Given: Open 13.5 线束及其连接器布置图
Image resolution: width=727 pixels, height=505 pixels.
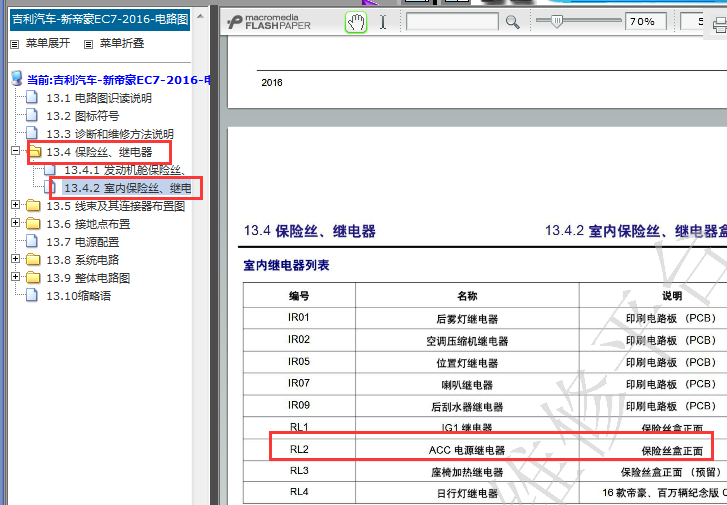Looking at the screenshot, I should pyautogui.click(x=115, y=206).
